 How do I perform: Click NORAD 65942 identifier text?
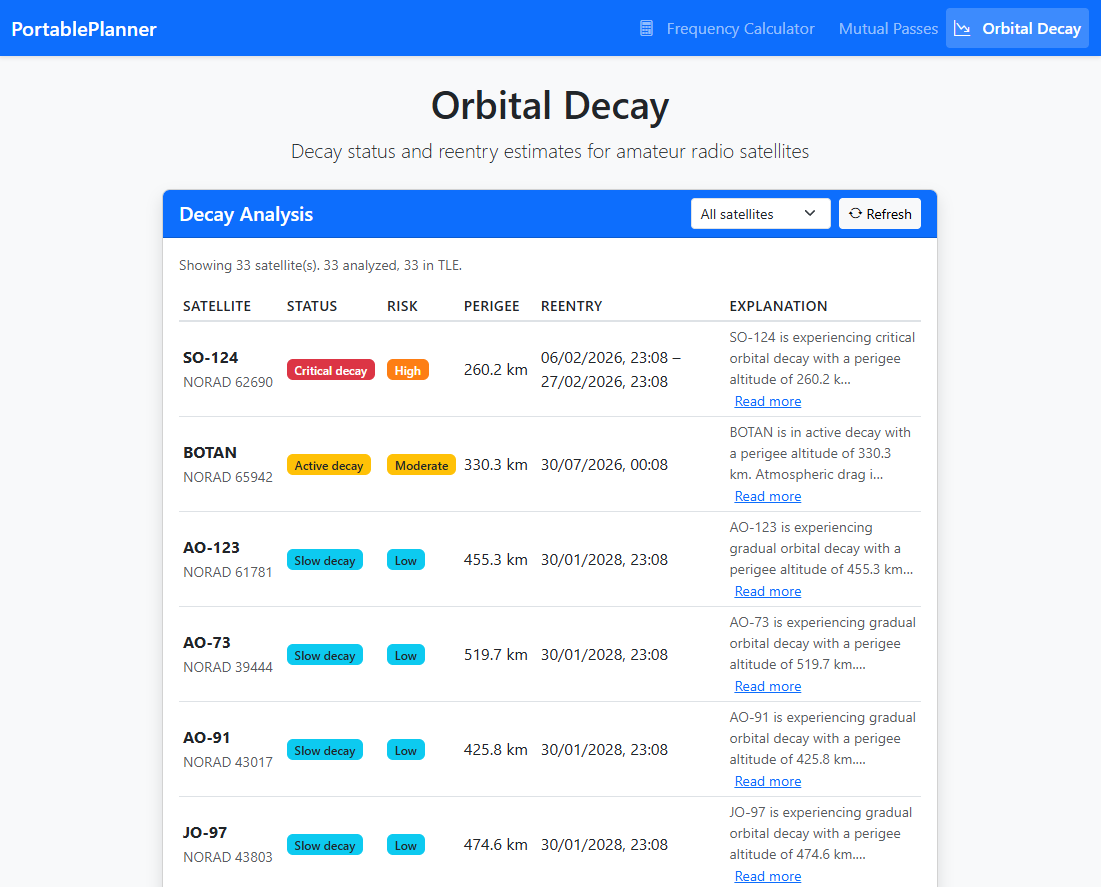[228, 477]
